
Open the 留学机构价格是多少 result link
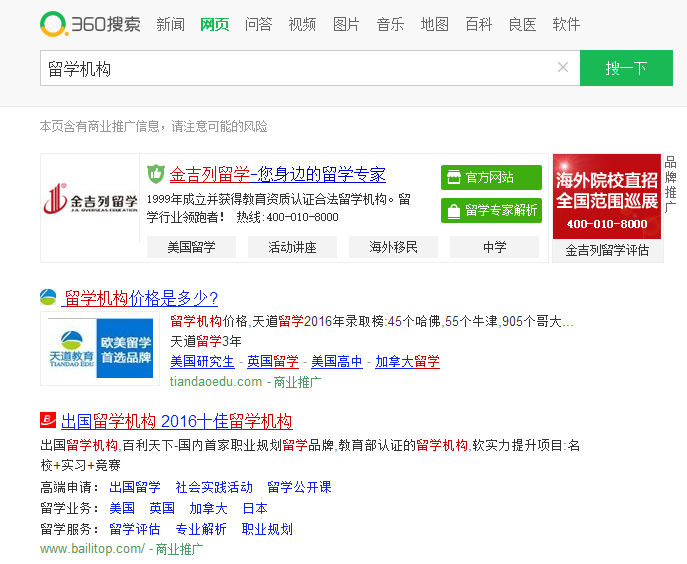coord(141,297)
